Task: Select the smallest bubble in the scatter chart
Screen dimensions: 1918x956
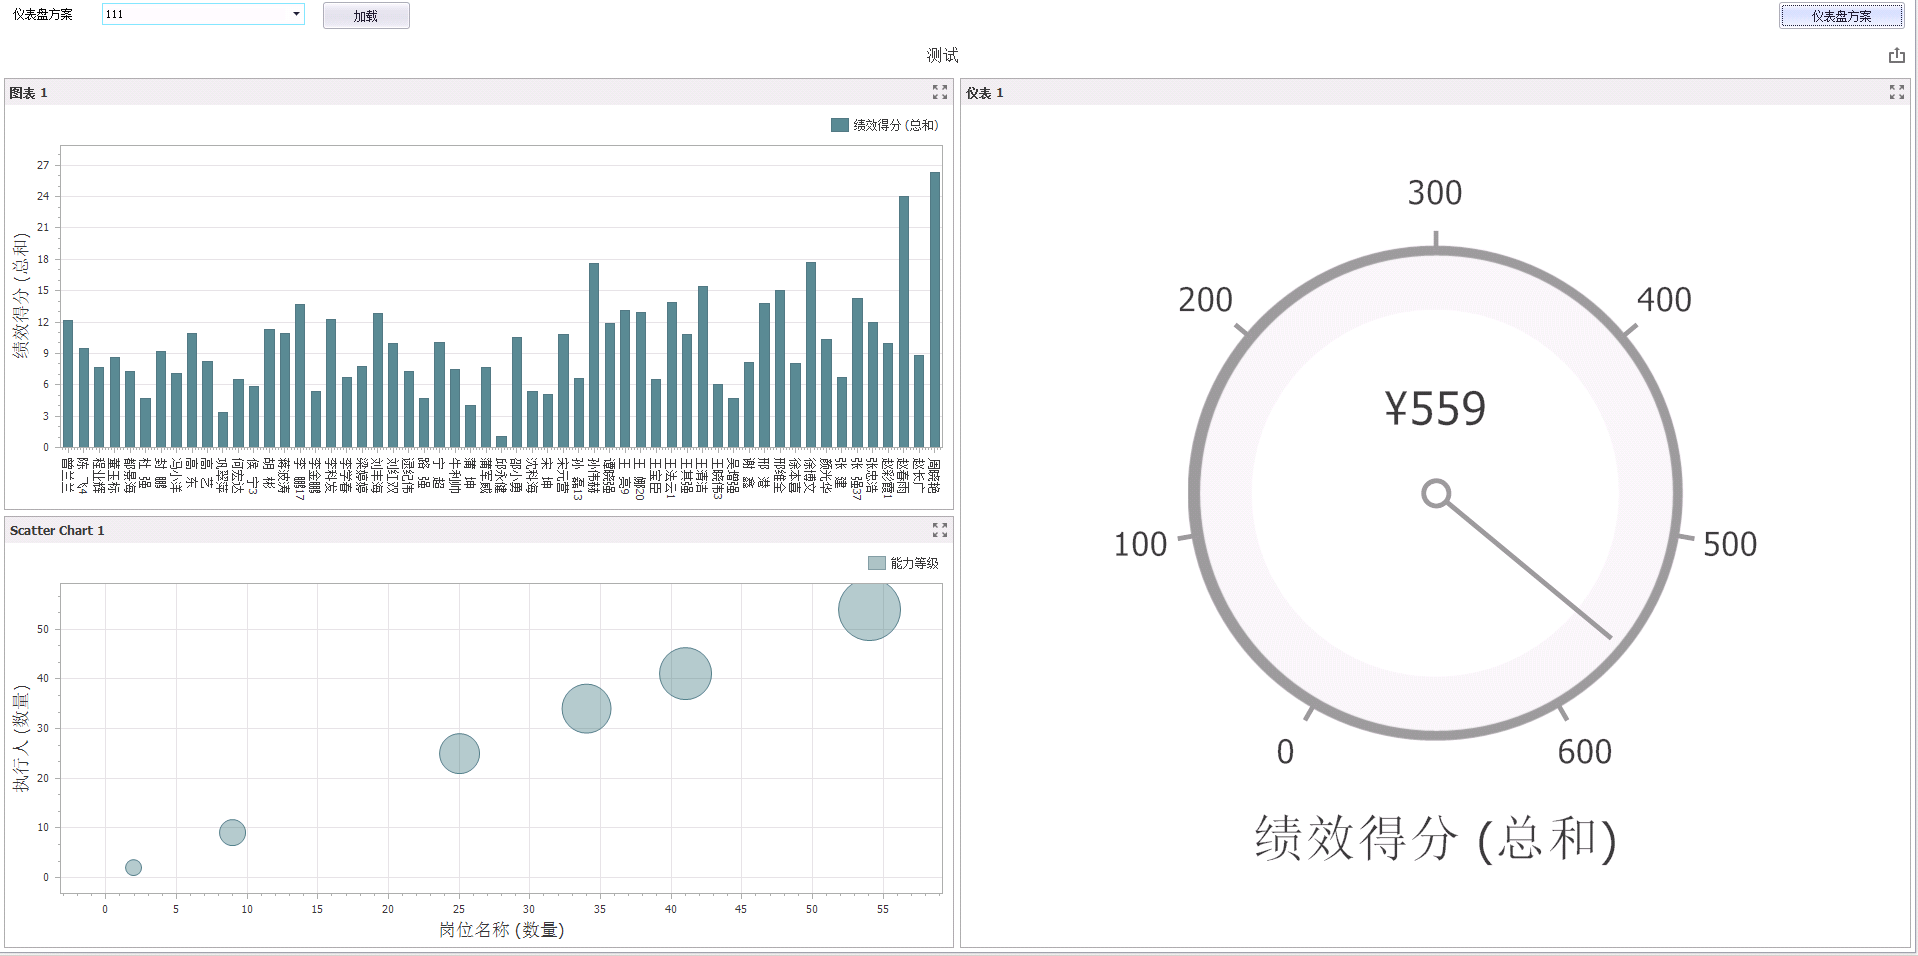Action: click(x=133, y=867)
